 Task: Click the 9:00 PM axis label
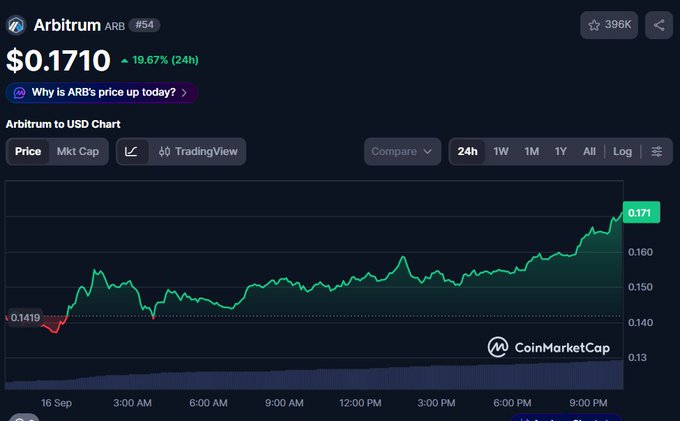click(x=588, y=403)
